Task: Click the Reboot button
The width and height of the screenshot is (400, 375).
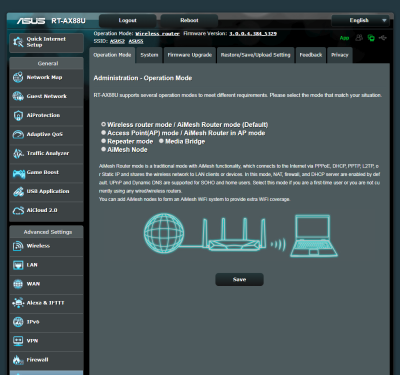Action: pyautogui.click(x=189, y=21)
